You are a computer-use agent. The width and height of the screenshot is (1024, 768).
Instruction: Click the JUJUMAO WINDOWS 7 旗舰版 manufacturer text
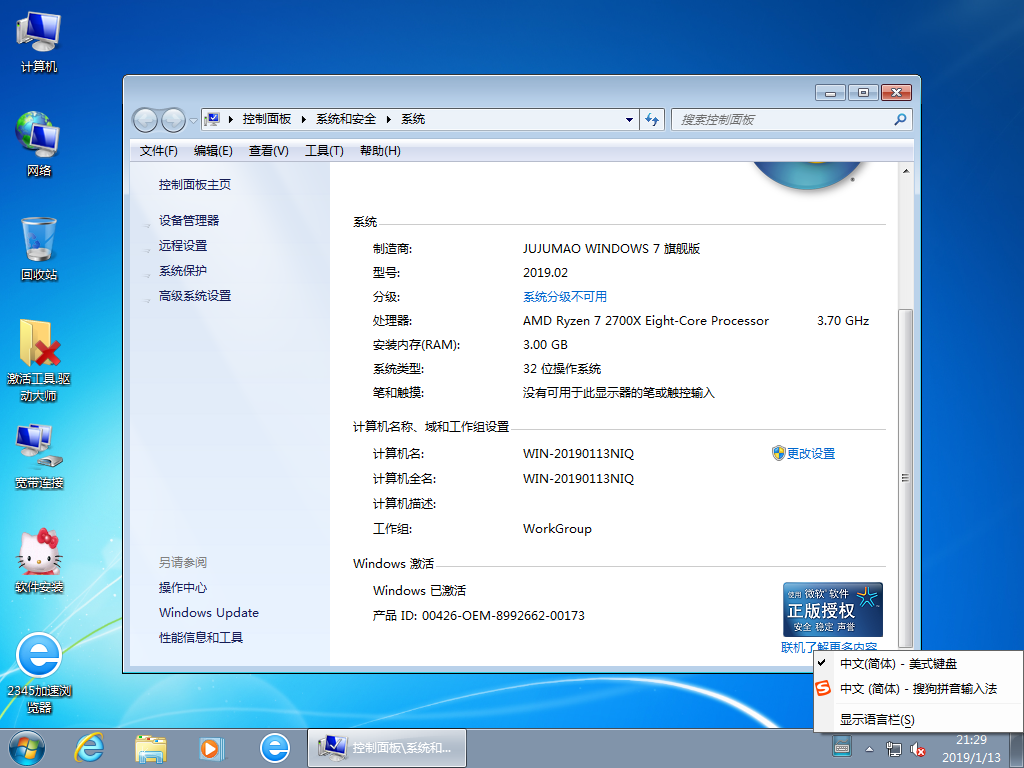611,248
